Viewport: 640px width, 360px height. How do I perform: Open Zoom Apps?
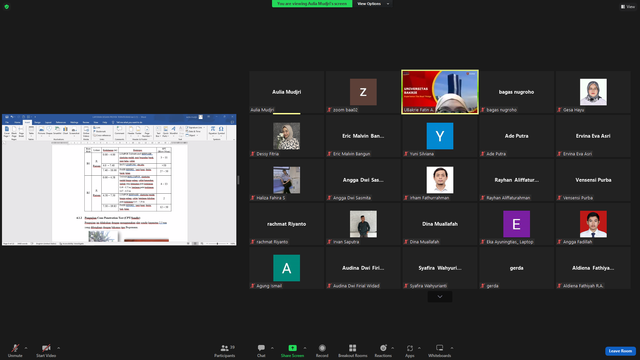click(x=410, y=350)
